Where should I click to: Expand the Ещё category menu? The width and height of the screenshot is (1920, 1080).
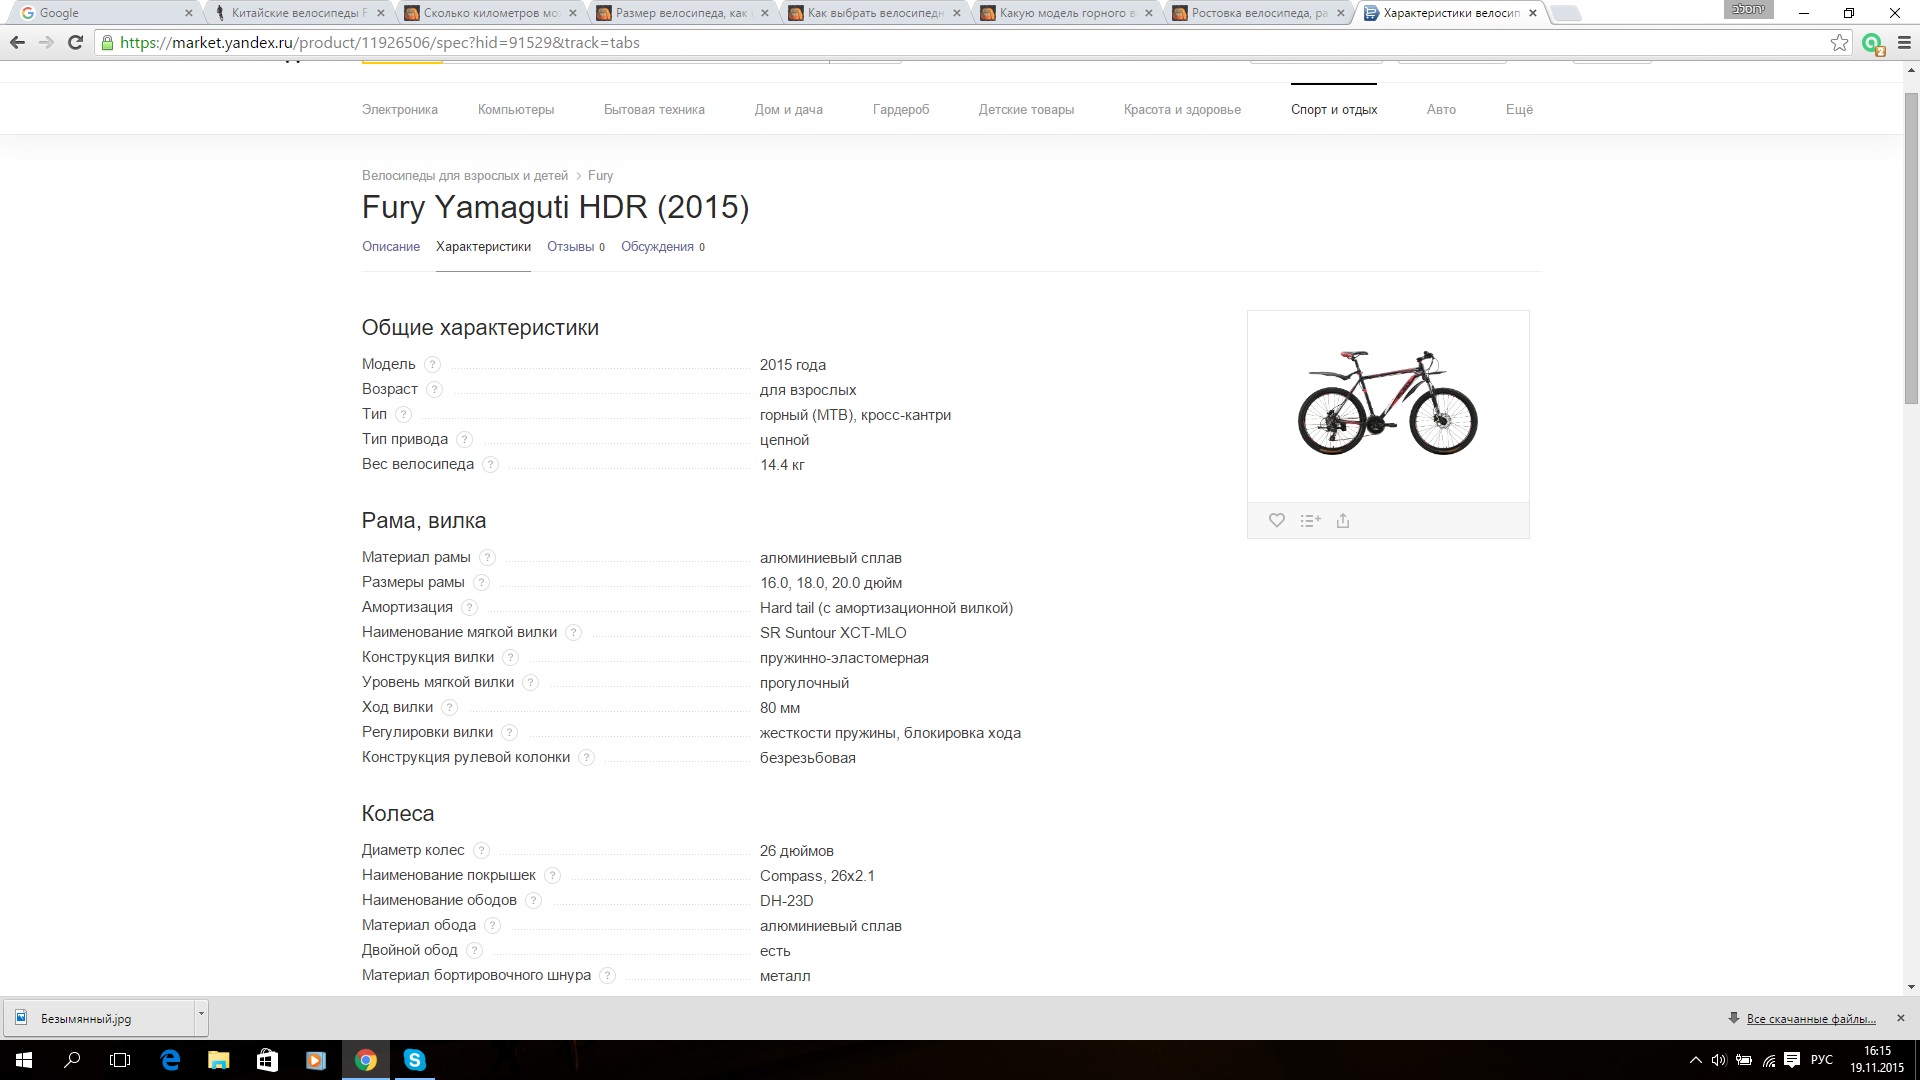pos(1518,110)
